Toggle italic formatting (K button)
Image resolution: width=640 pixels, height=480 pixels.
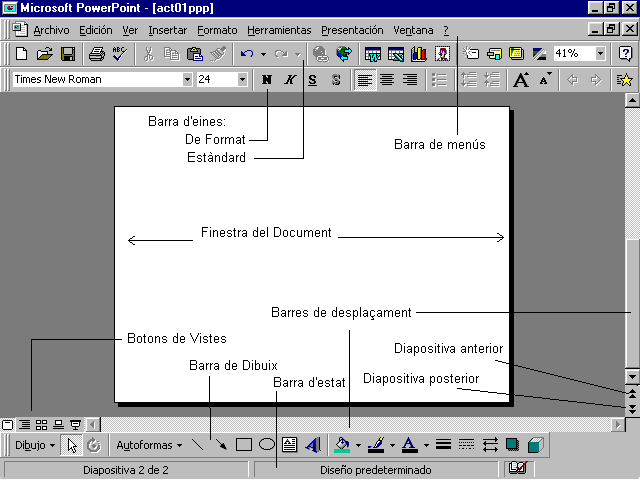[x=290, y=80]
